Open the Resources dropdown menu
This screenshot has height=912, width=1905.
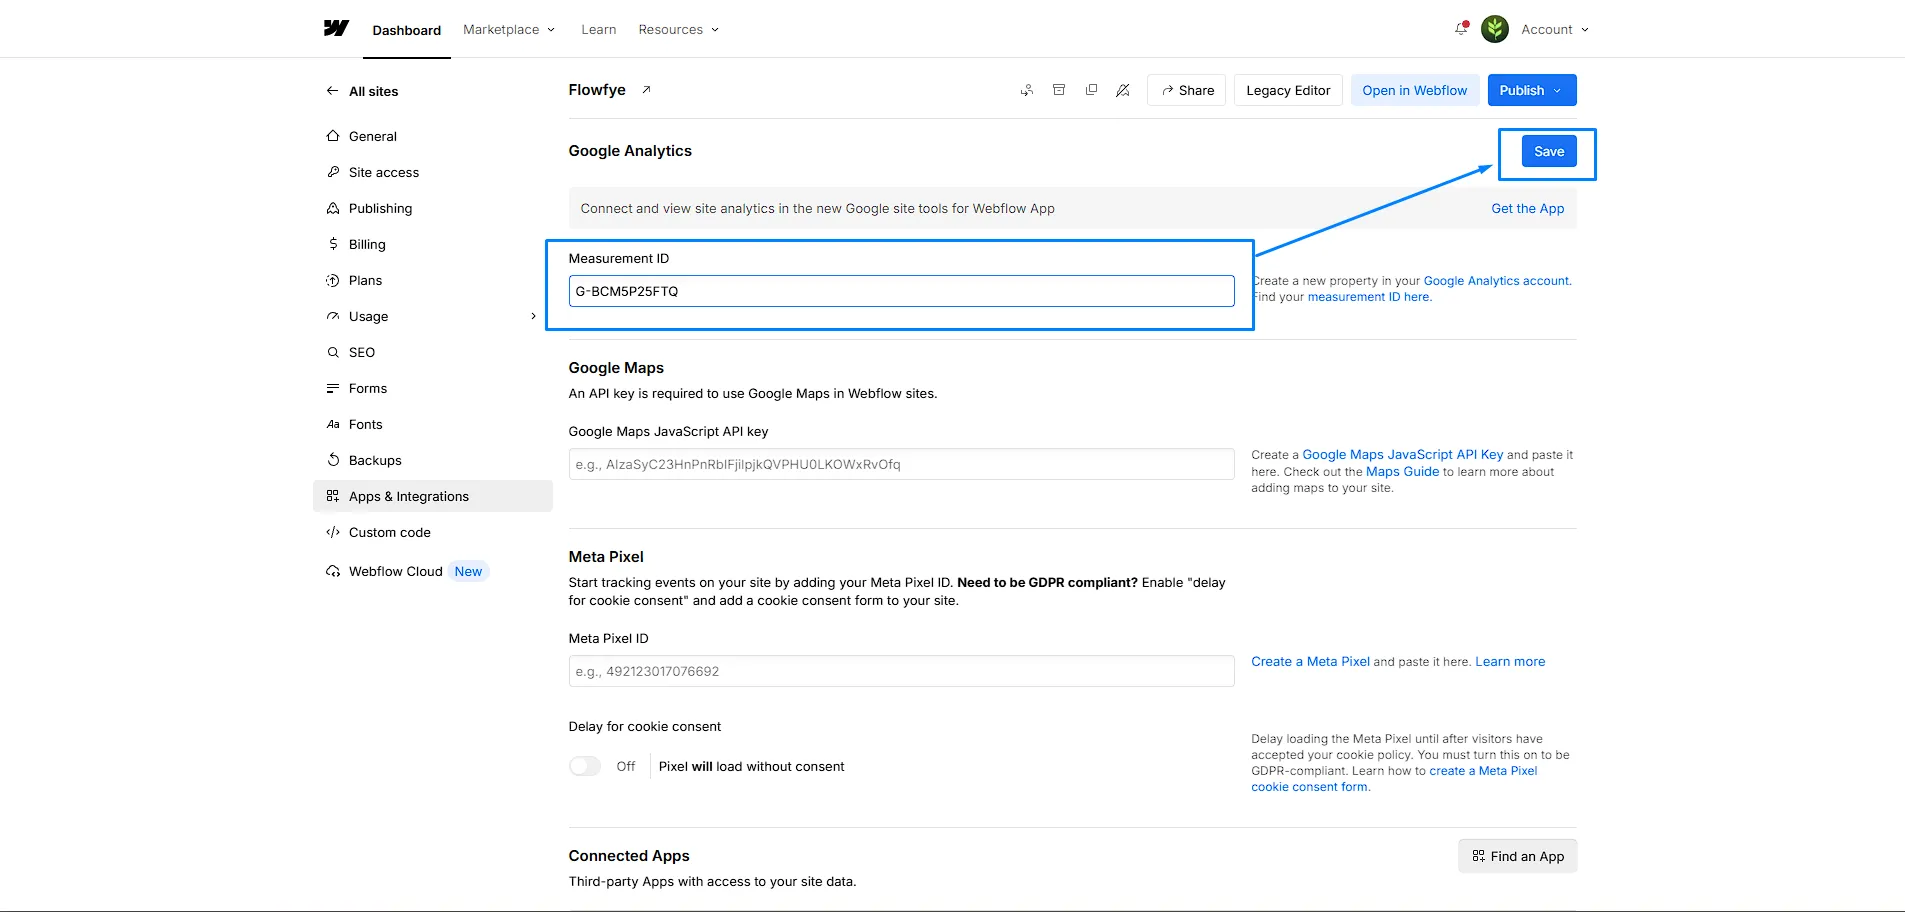click(679, 30)
